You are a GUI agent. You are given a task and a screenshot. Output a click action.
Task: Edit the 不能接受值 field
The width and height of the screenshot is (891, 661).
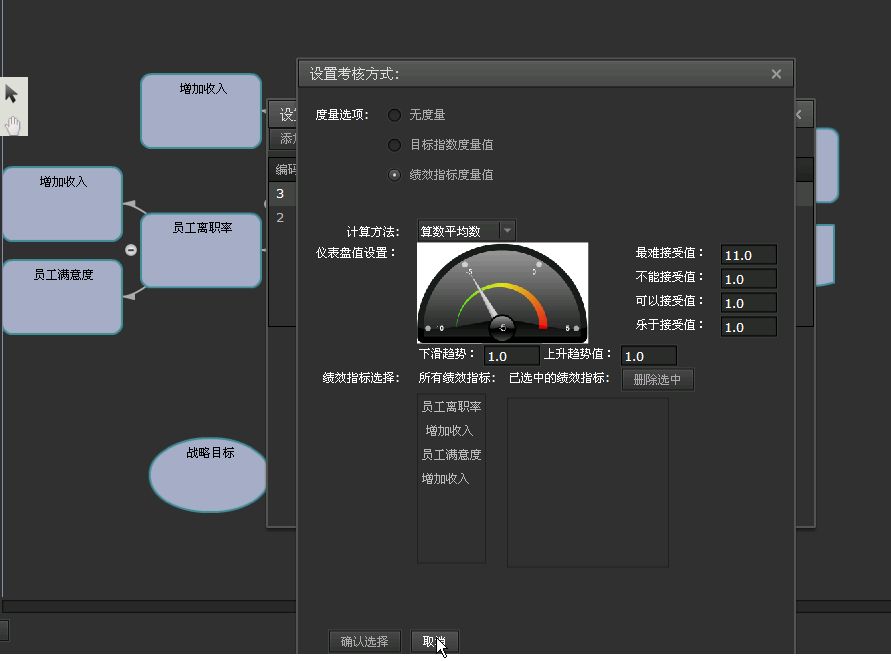coord(748,279)
